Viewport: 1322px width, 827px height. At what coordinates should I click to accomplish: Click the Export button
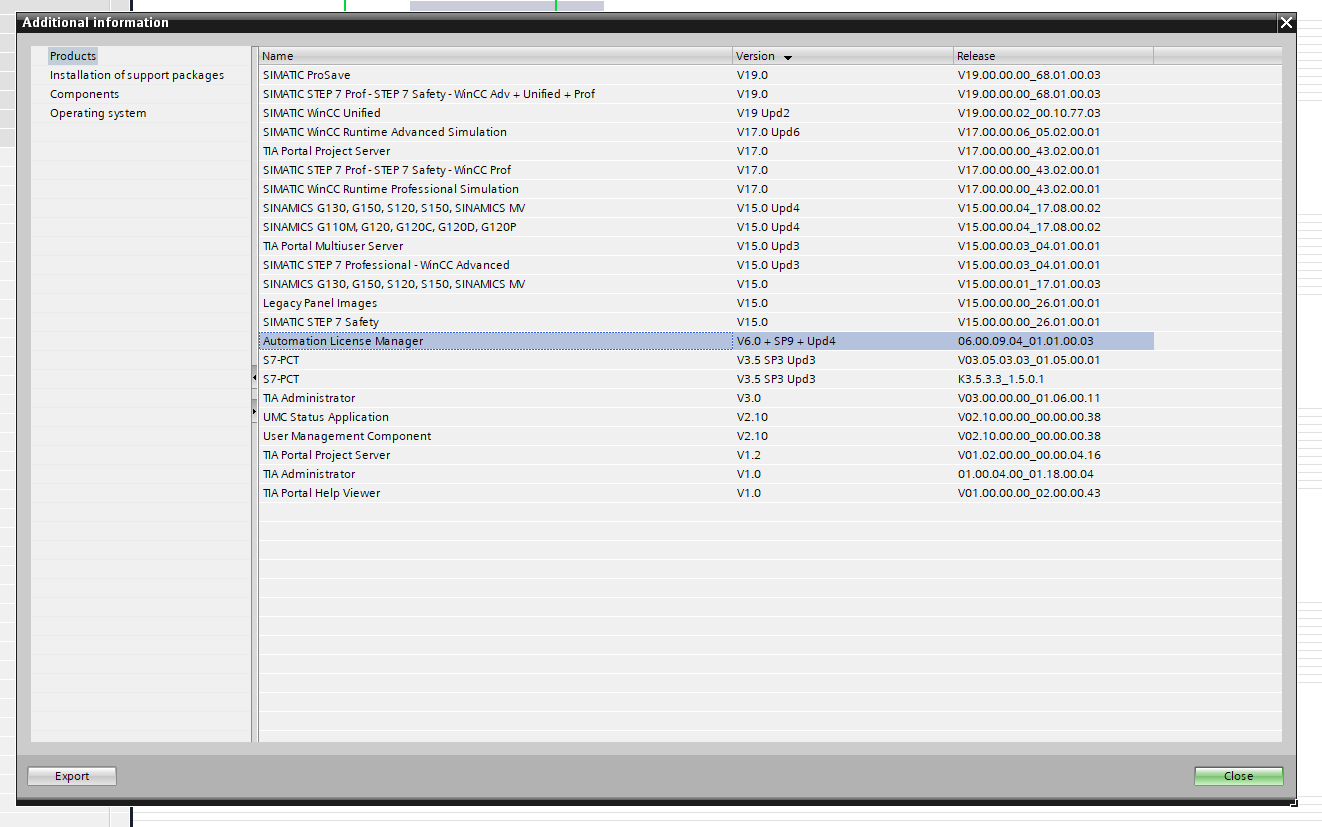pyautogui.click(x=72, y=776)
